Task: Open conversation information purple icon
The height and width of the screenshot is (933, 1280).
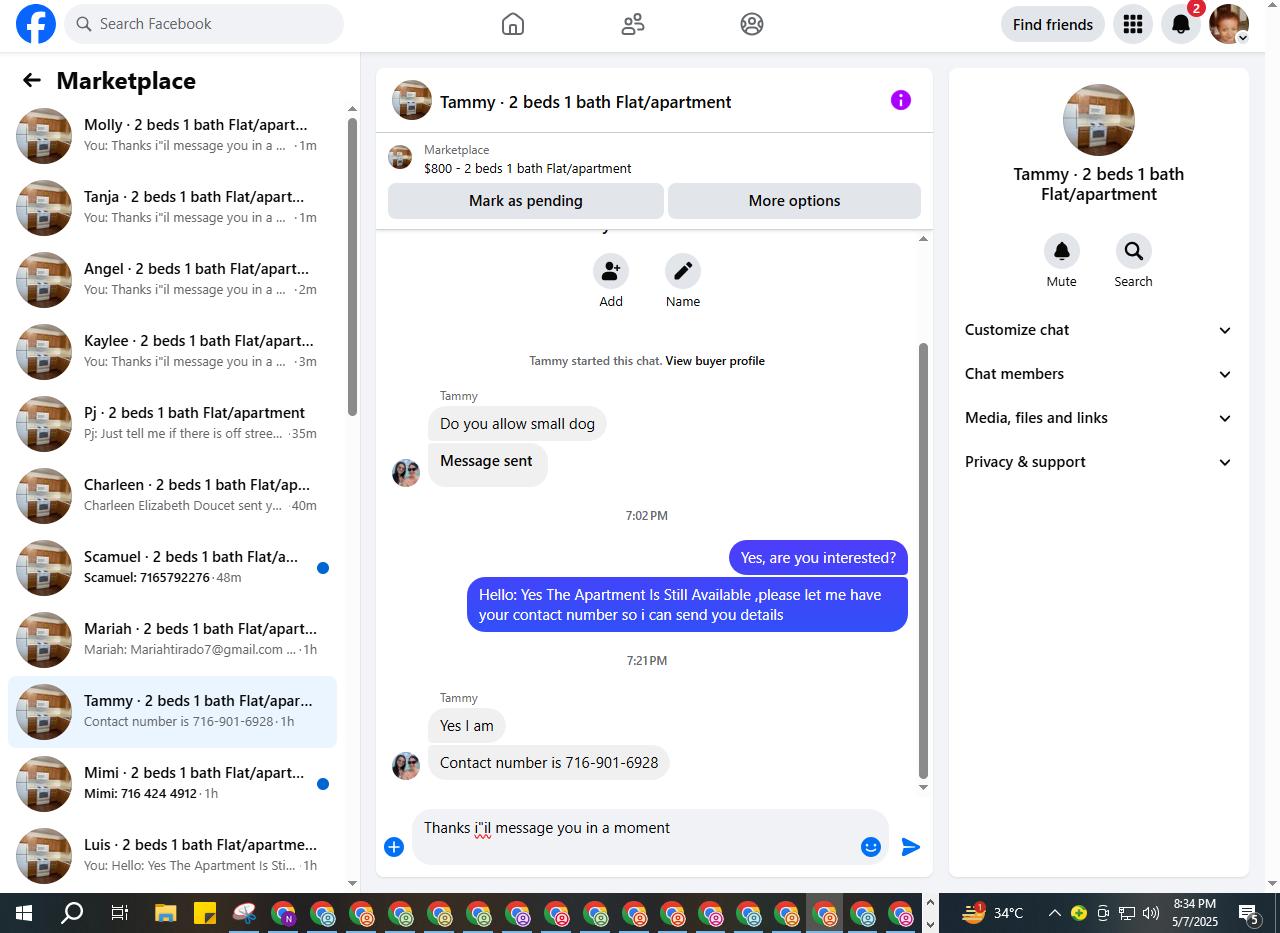Action: pyautogui.click(x=901, y=100)
